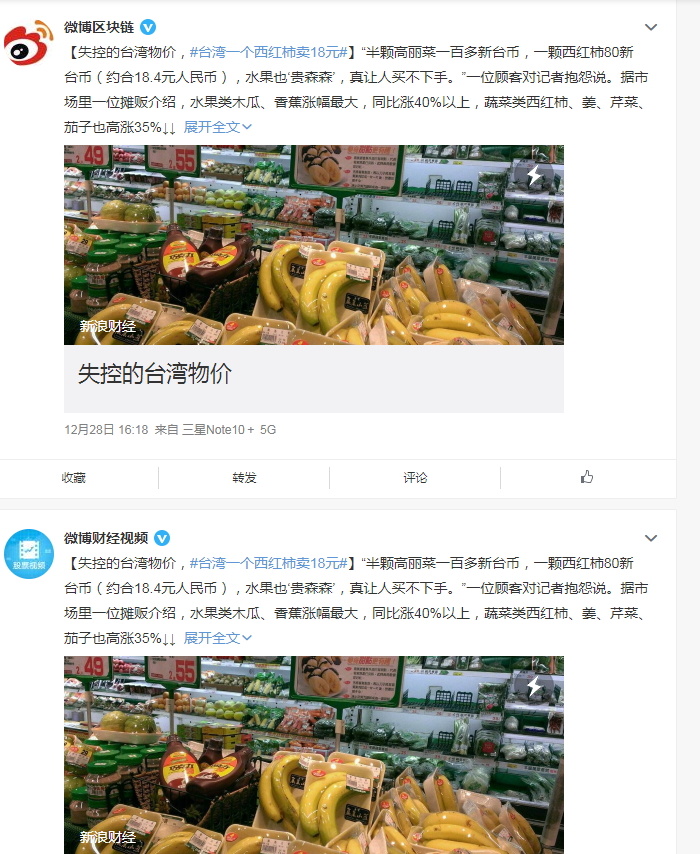The height and width of the screenshot is (854, 700).
Task: Open hashtag #台湾一个西红柿卖18元# in second post
Action: (269, 563)
